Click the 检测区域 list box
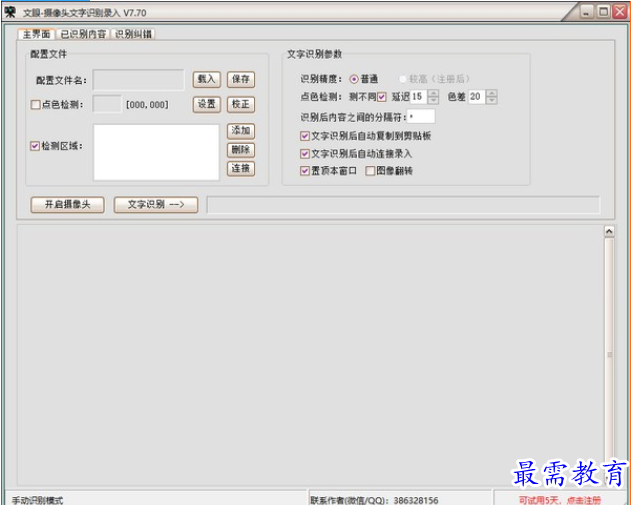Screen dimensions: 635x505 coord(156,152)
